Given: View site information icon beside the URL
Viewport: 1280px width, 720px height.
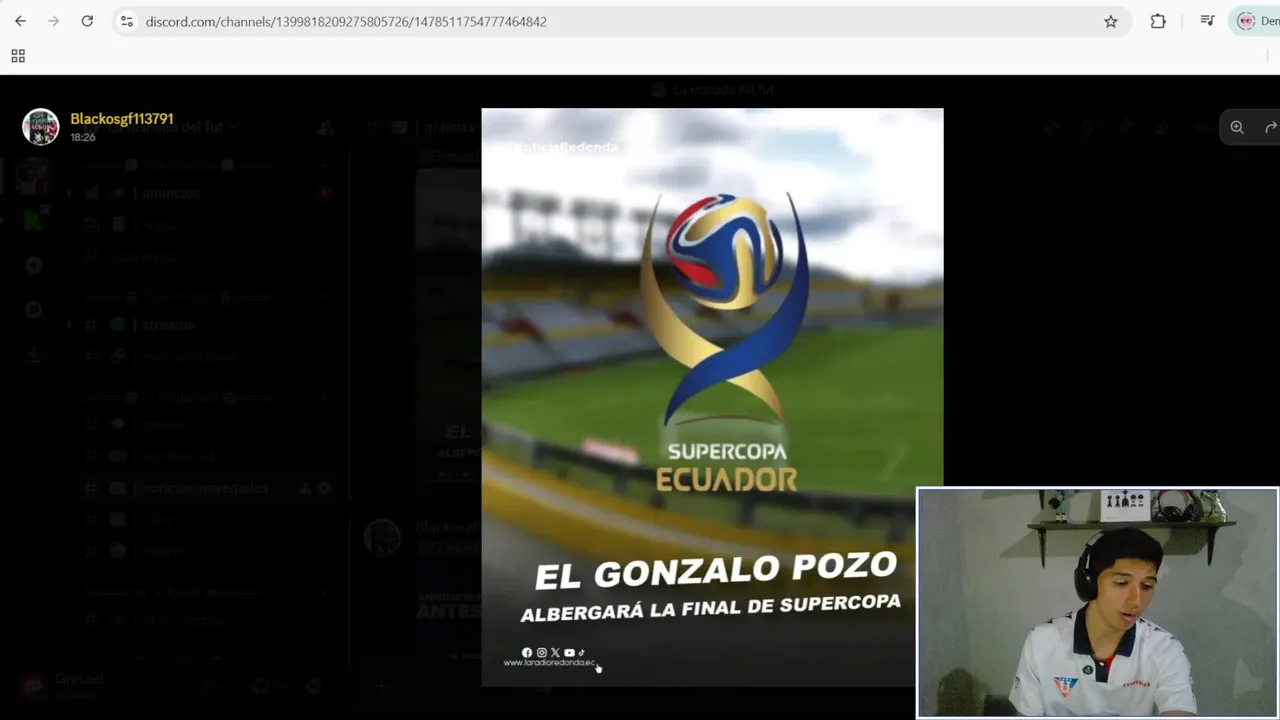Looking at the screenshot, I should point(126,21).
